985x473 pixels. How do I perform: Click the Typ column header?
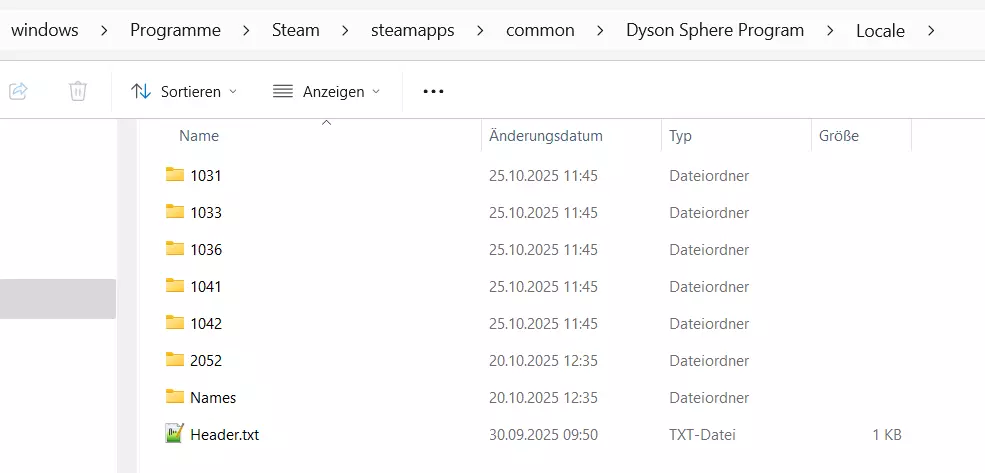click(x=681, y=136)
